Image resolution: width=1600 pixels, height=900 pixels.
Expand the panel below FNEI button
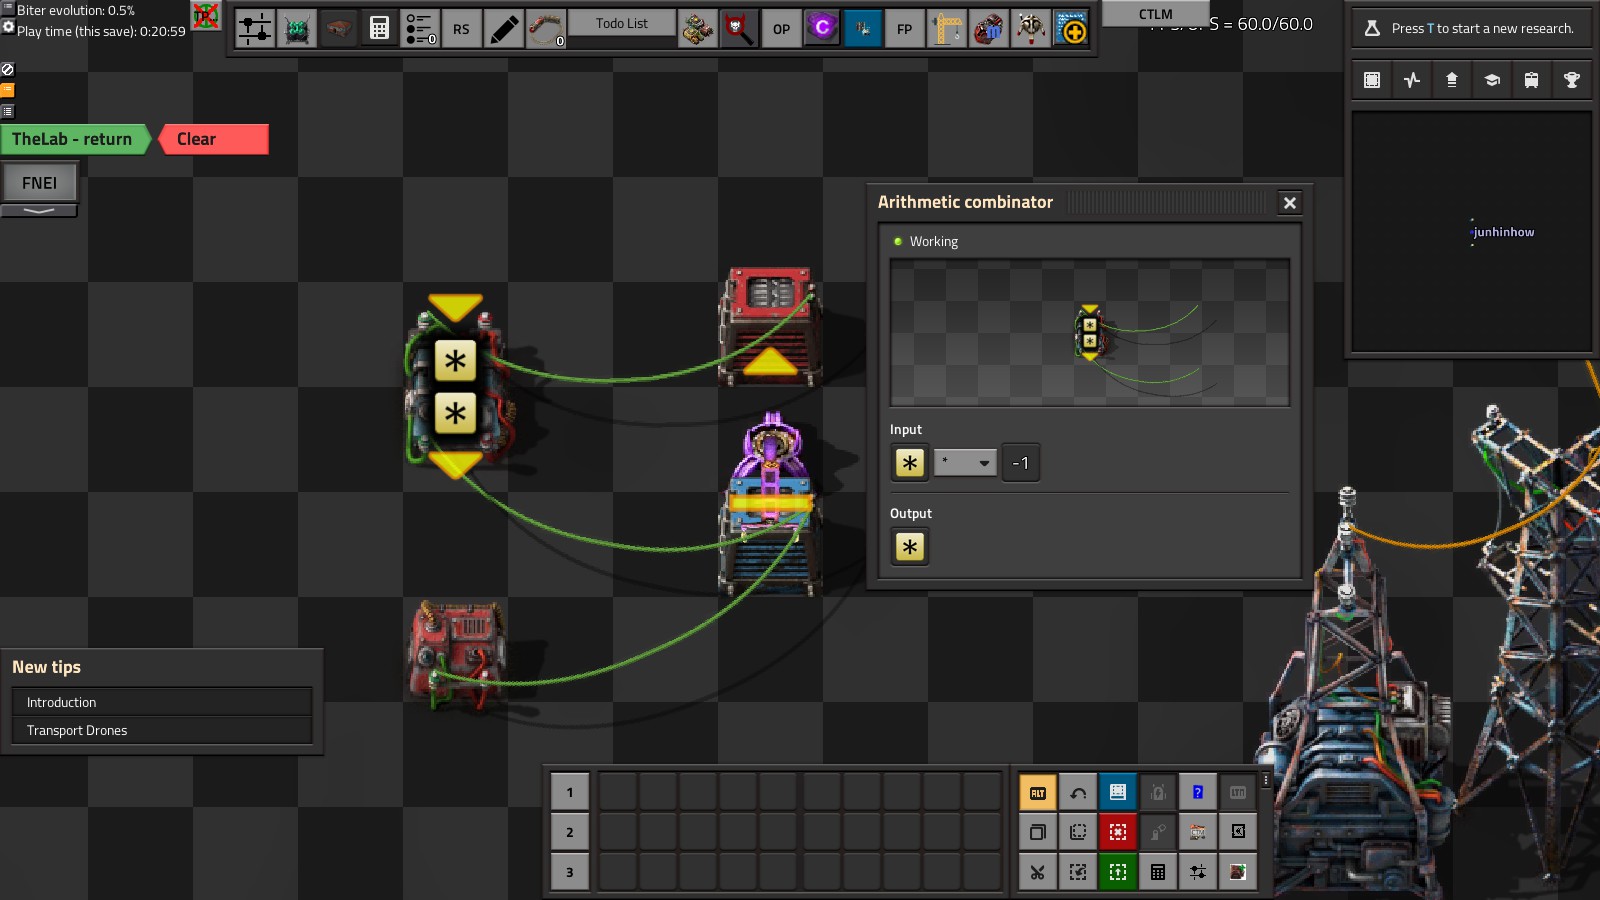39,211
